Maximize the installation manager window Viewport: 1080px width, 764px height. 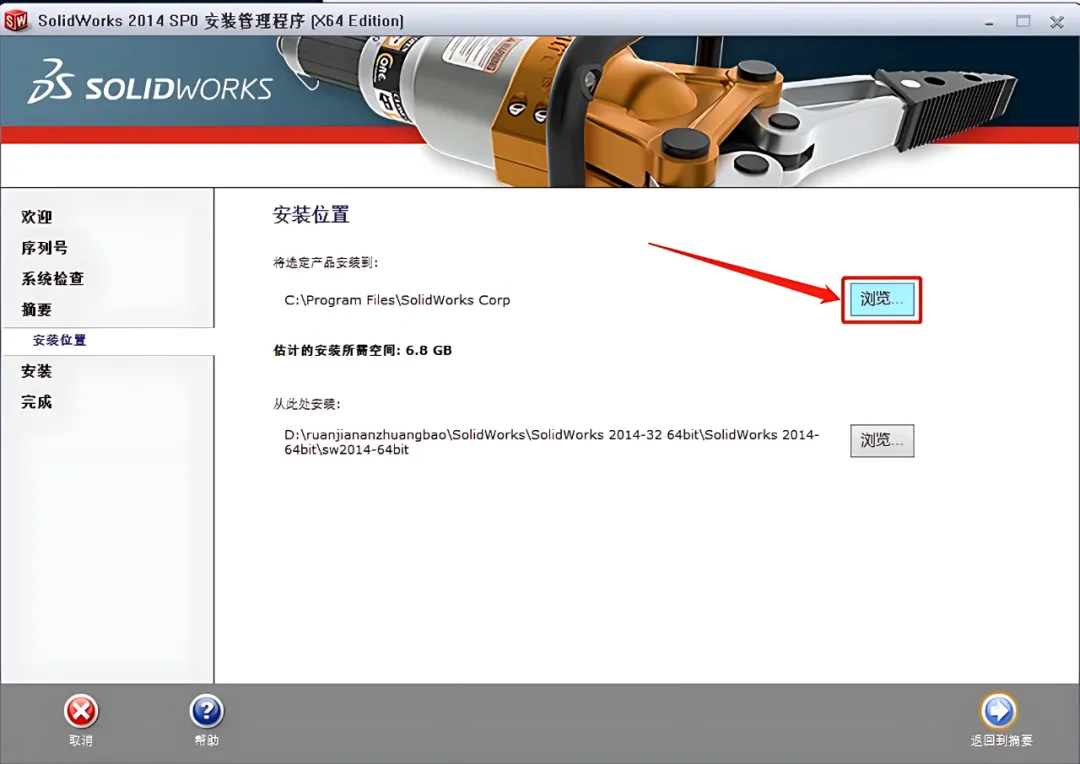click(x=1024, y=21)
